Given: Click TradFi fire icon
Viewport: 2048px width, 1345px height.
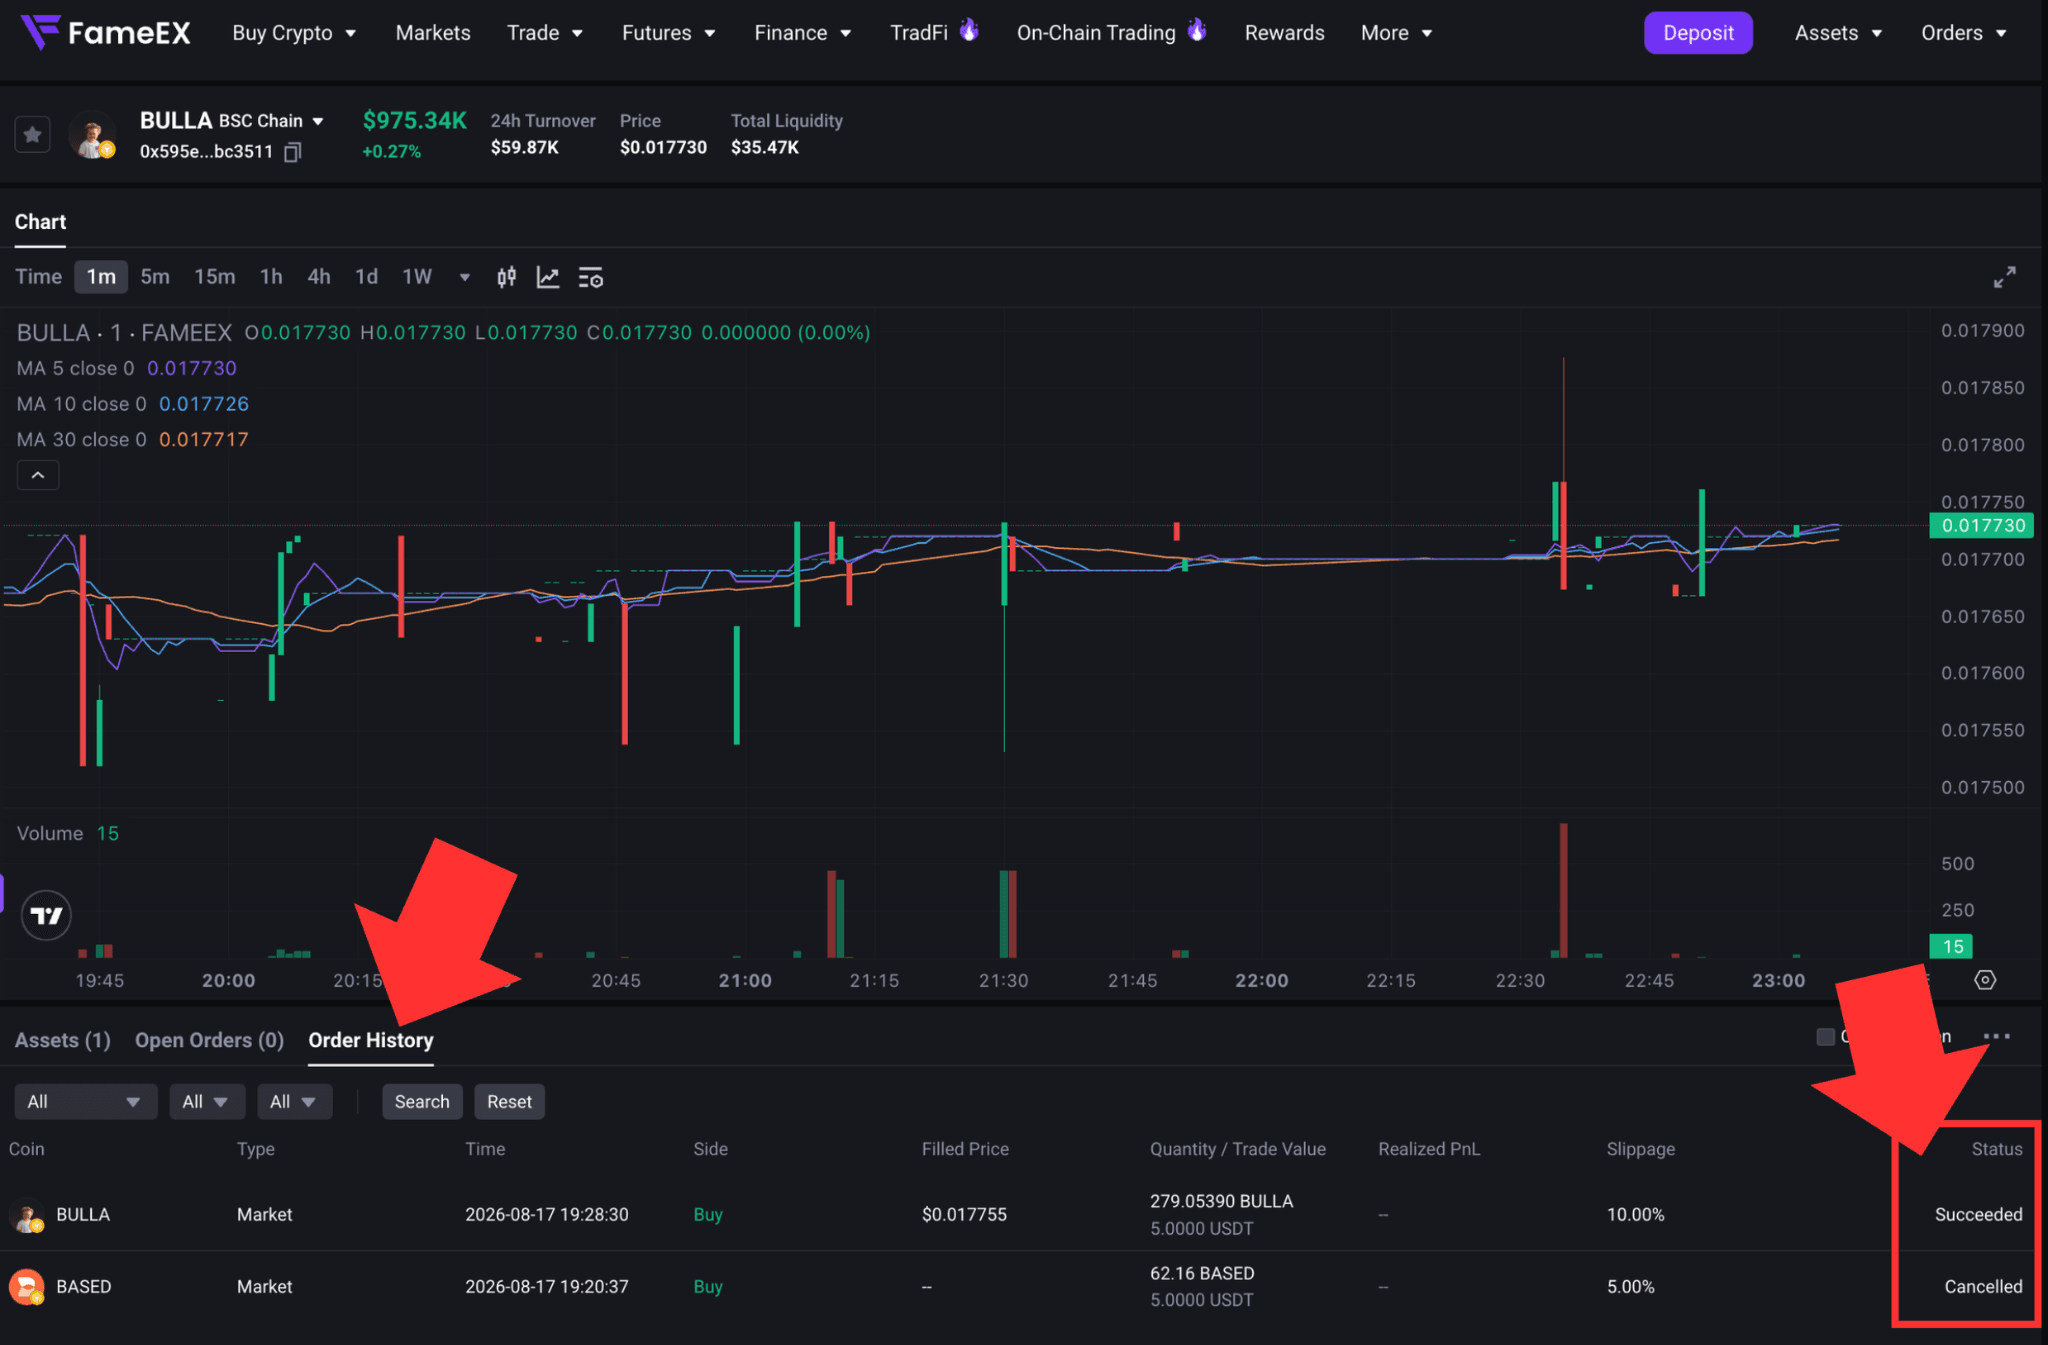Looking at the screenshot, I should coord(969,30).
